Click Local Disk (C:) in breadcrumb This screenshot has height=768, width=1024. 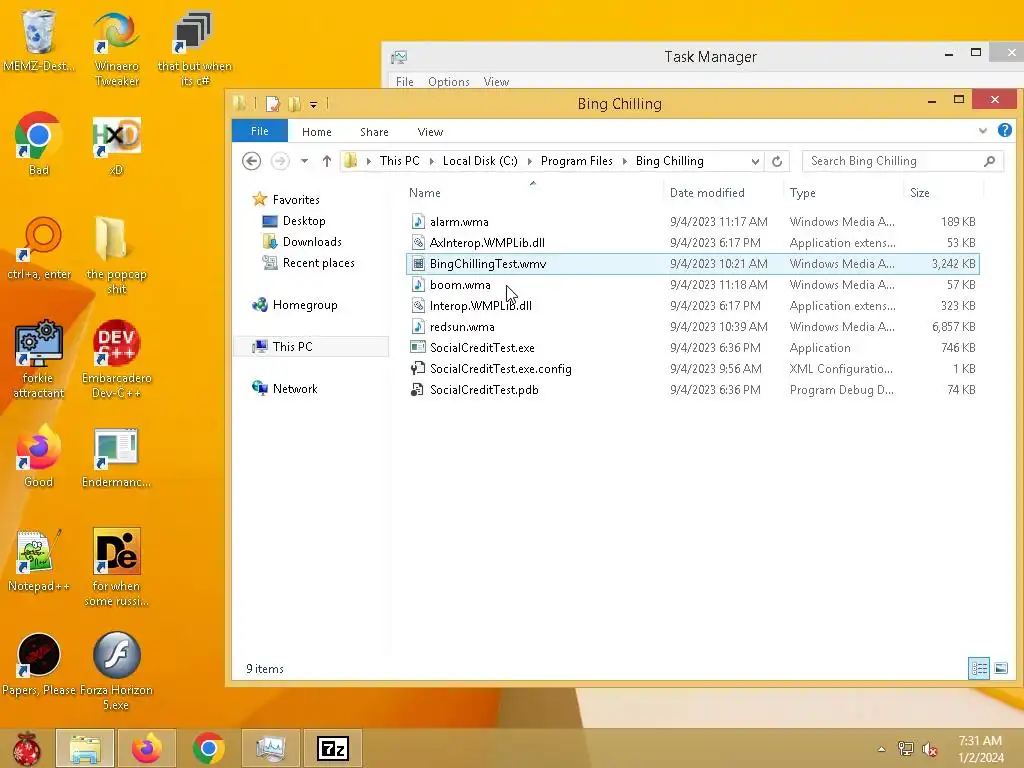coord(480,161)
